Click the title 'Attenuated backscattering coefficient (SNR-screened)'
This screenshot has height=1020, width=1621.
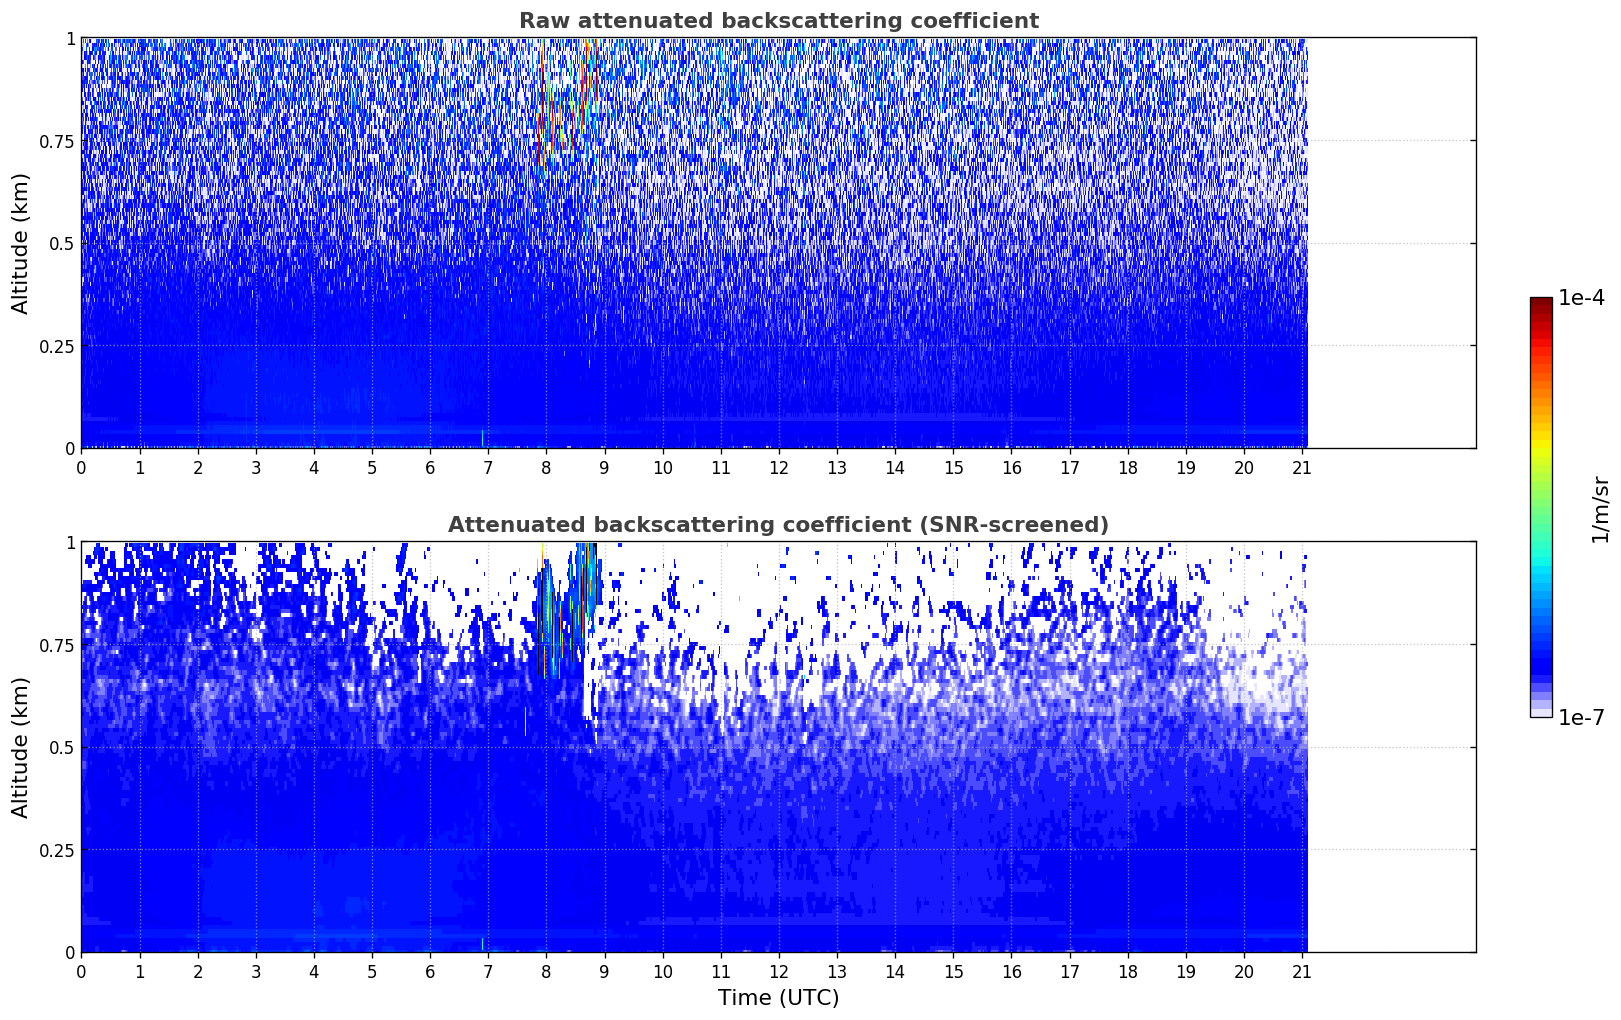click(778, 525)
